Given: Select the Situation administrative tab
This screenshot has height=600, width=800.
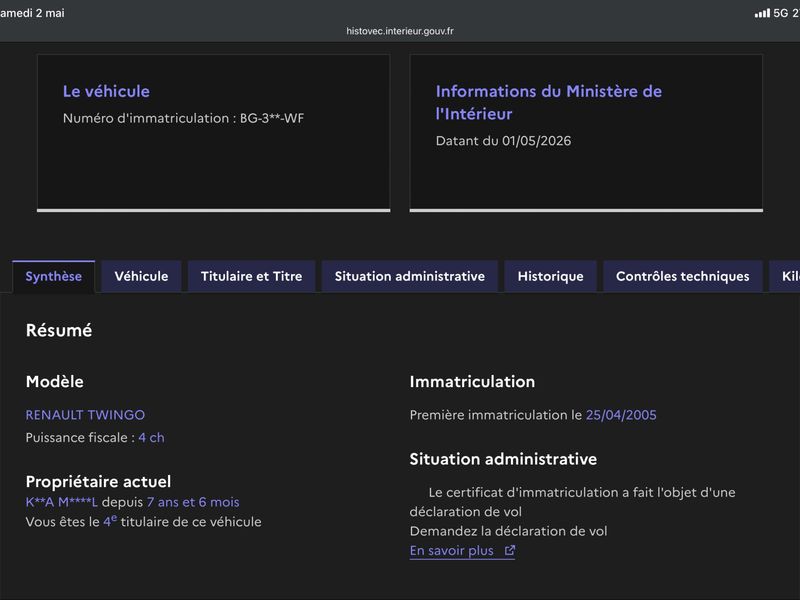Looking at the screenshot, I should (x=410, y=276).
